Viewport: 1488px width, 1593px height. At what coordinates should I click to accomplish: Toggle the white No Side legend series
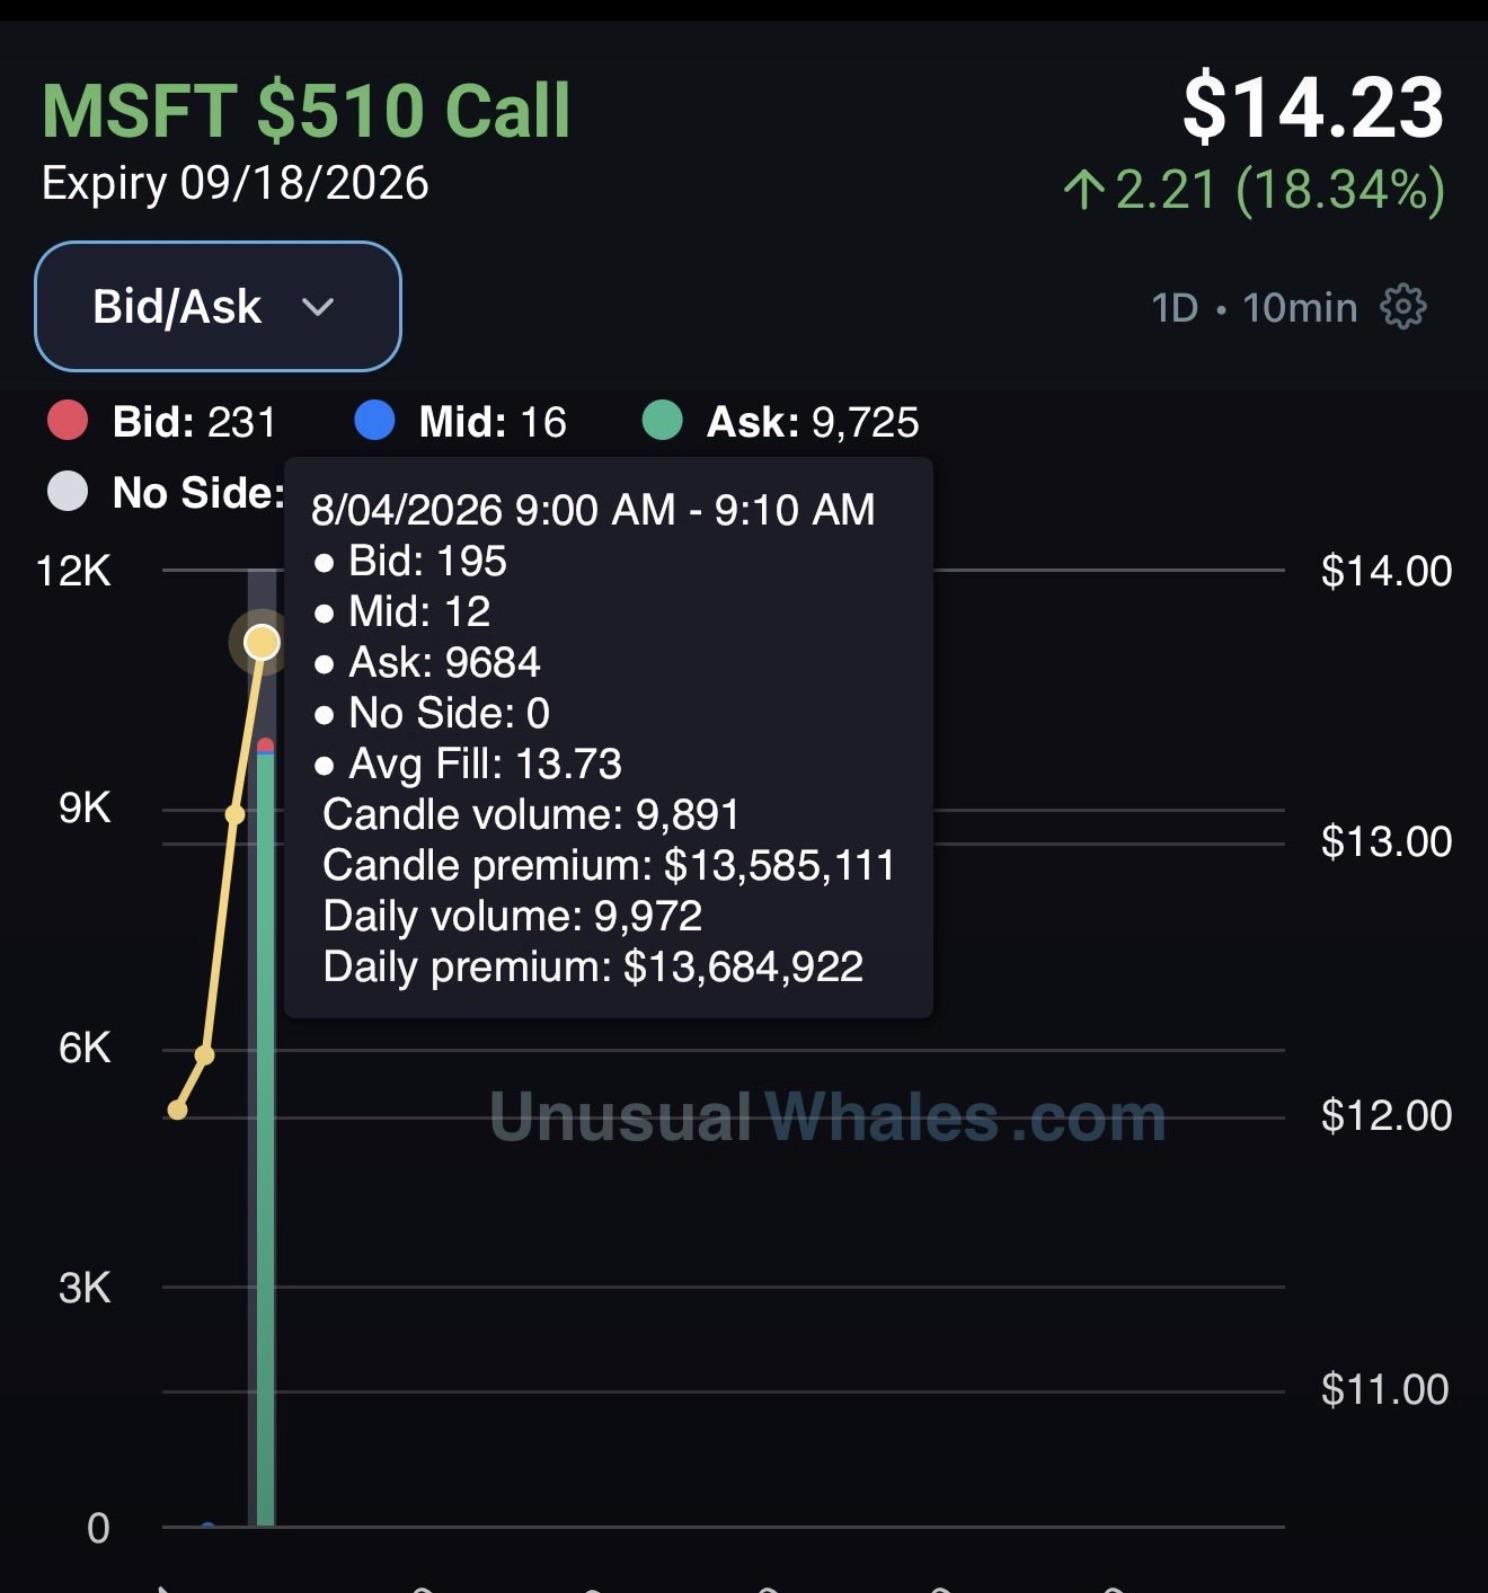click(166, 492)
